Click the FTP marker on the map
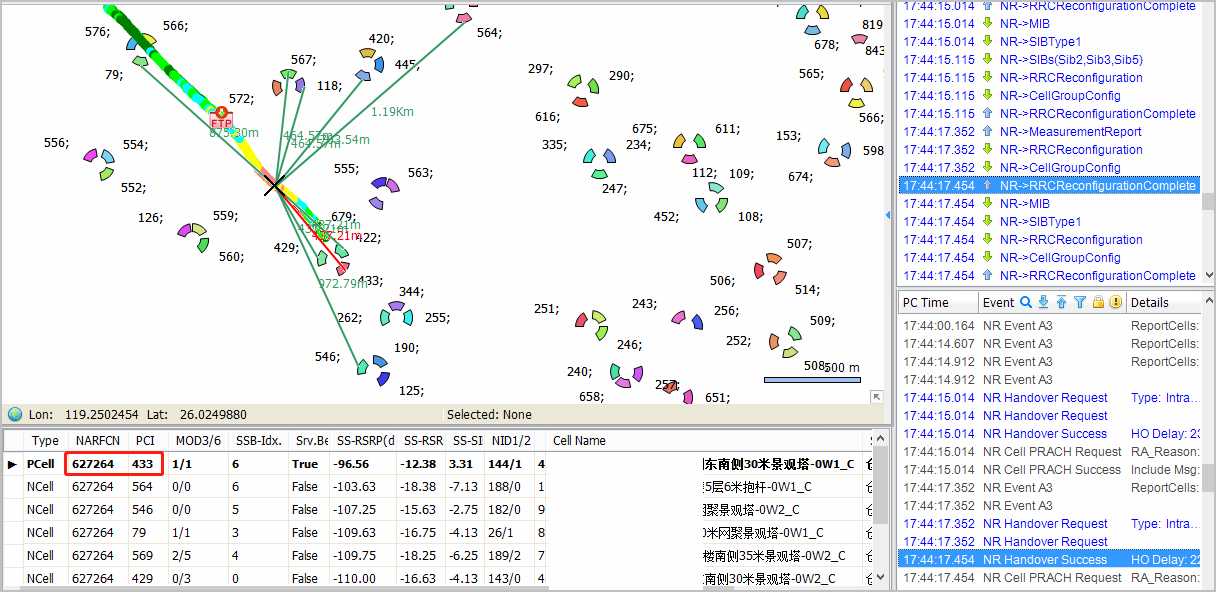The width and height of the screenshot is (1216, 592). [x=222, y=119]
